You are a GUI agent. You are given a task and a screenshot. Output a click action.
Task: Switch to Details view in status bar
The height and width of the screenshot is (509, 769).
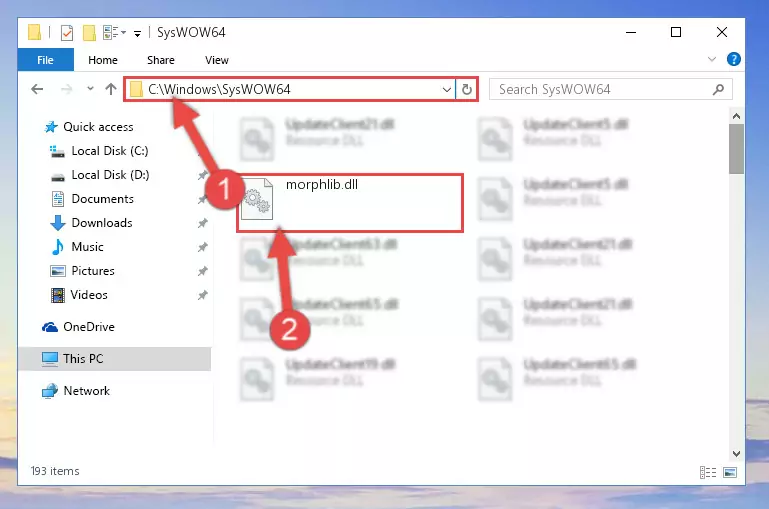(x=708, y=472)
